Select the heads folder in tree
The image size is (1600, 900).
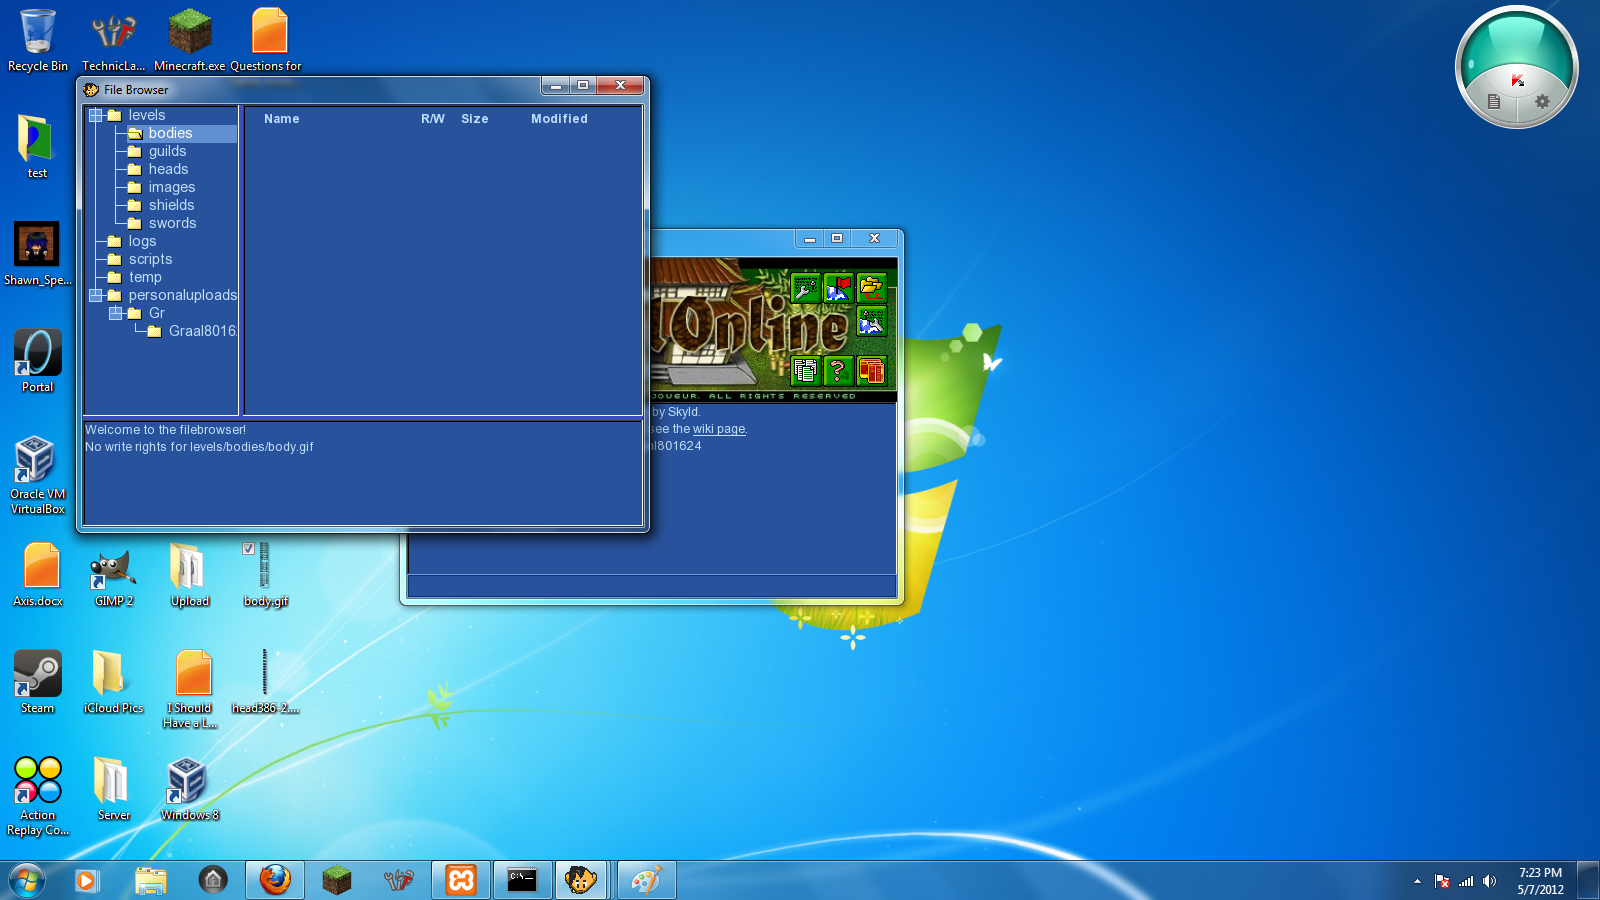168,170
